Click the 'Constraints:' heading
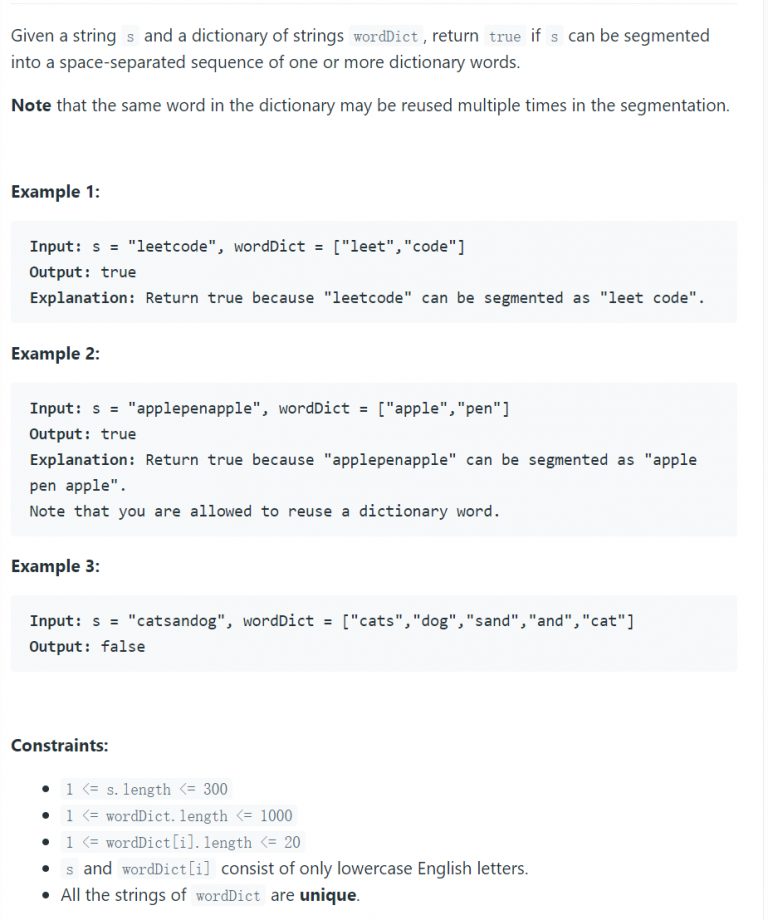Screen dimensions: 768x920 tap(60, 745)
